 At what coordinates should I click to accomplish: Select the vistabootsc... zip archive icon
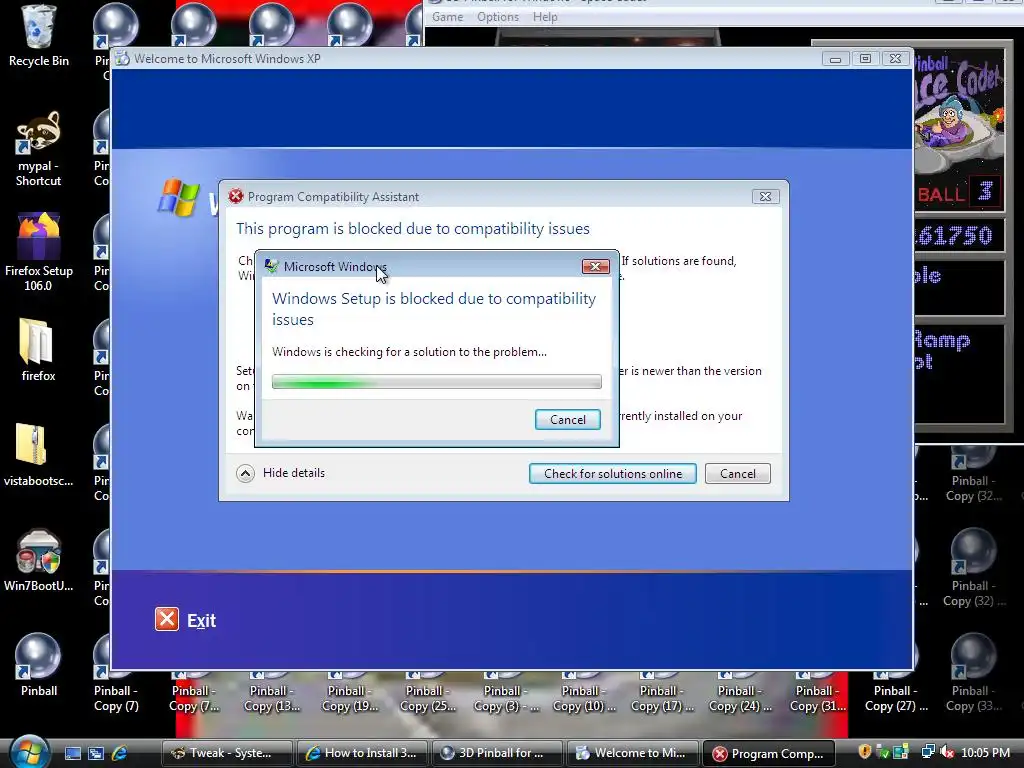tap(38, 455)
